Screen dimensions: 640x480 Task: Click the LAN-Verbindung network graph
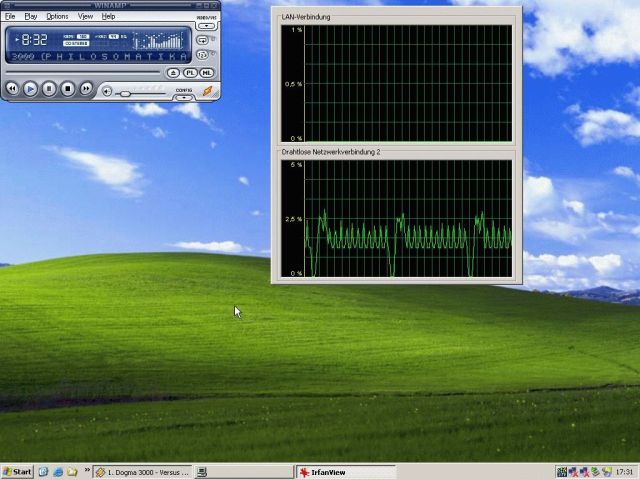396,84
